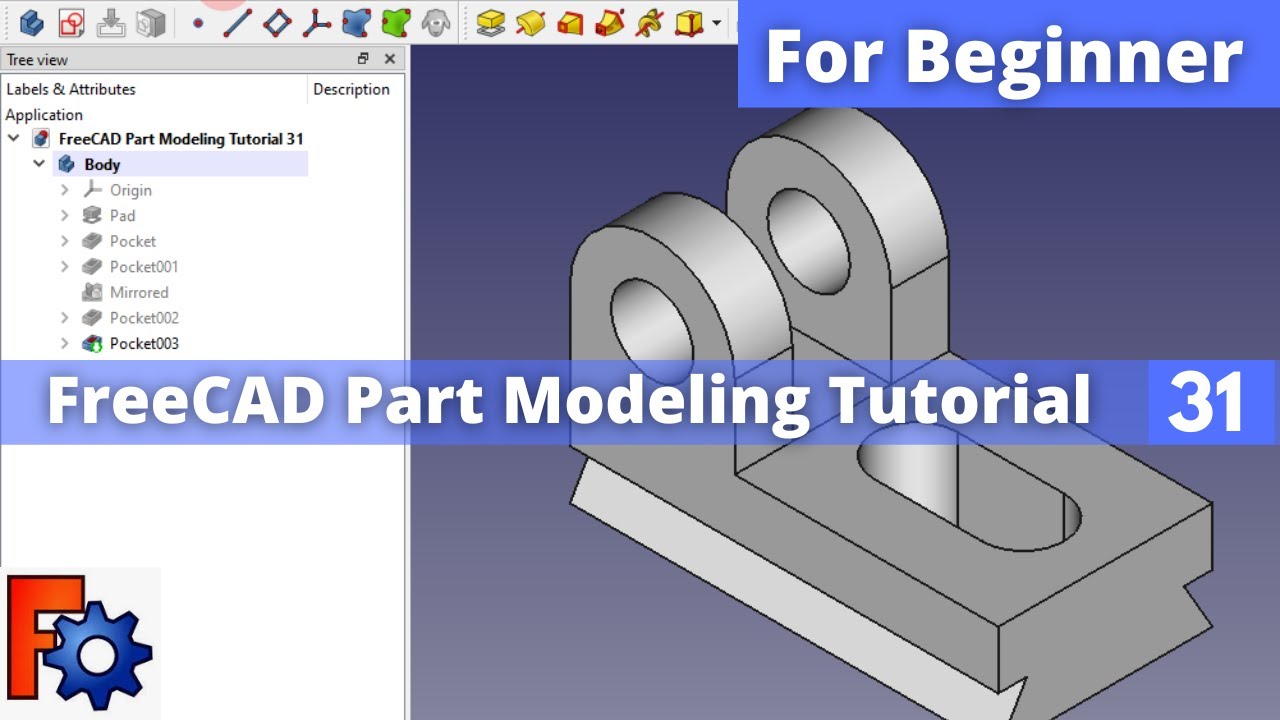This screenshot has width=1280, height=720.
Task: Click the Create sketch toolbar icon
Action: coord(71,21)
